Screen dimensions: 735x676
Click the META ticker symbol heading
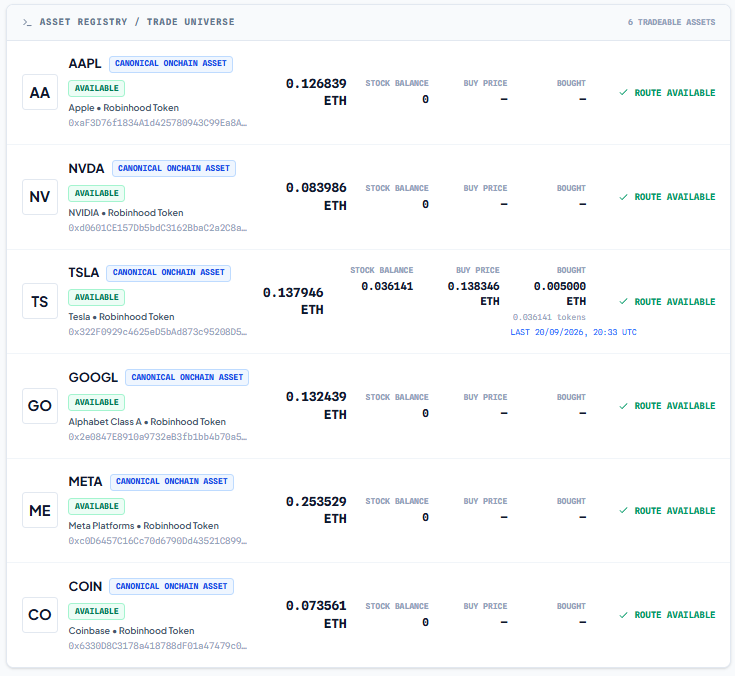click(x=85, y=482)
